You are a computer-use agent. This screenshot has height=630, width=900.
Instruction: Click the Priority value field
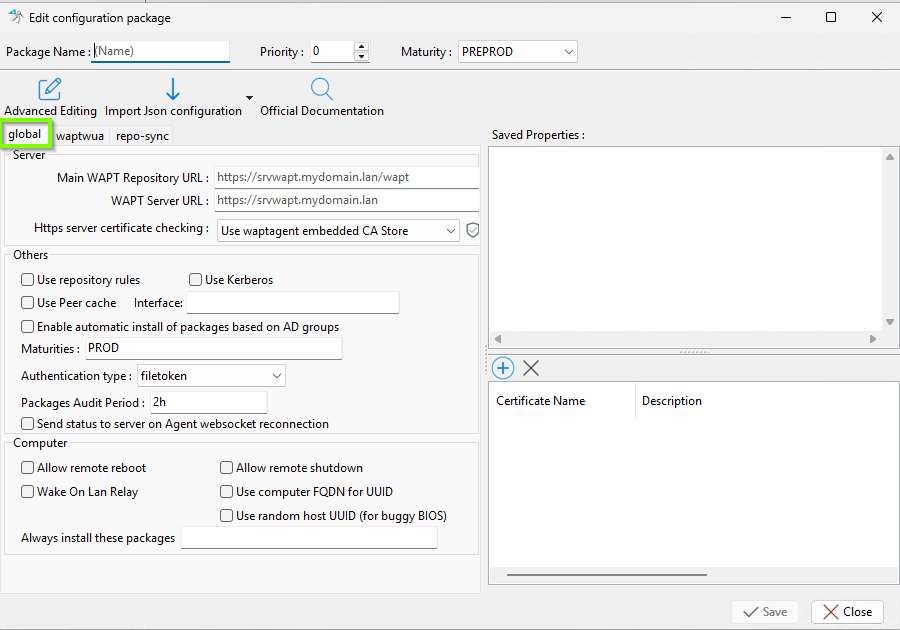pyautogui.click(x=332, y=51)
